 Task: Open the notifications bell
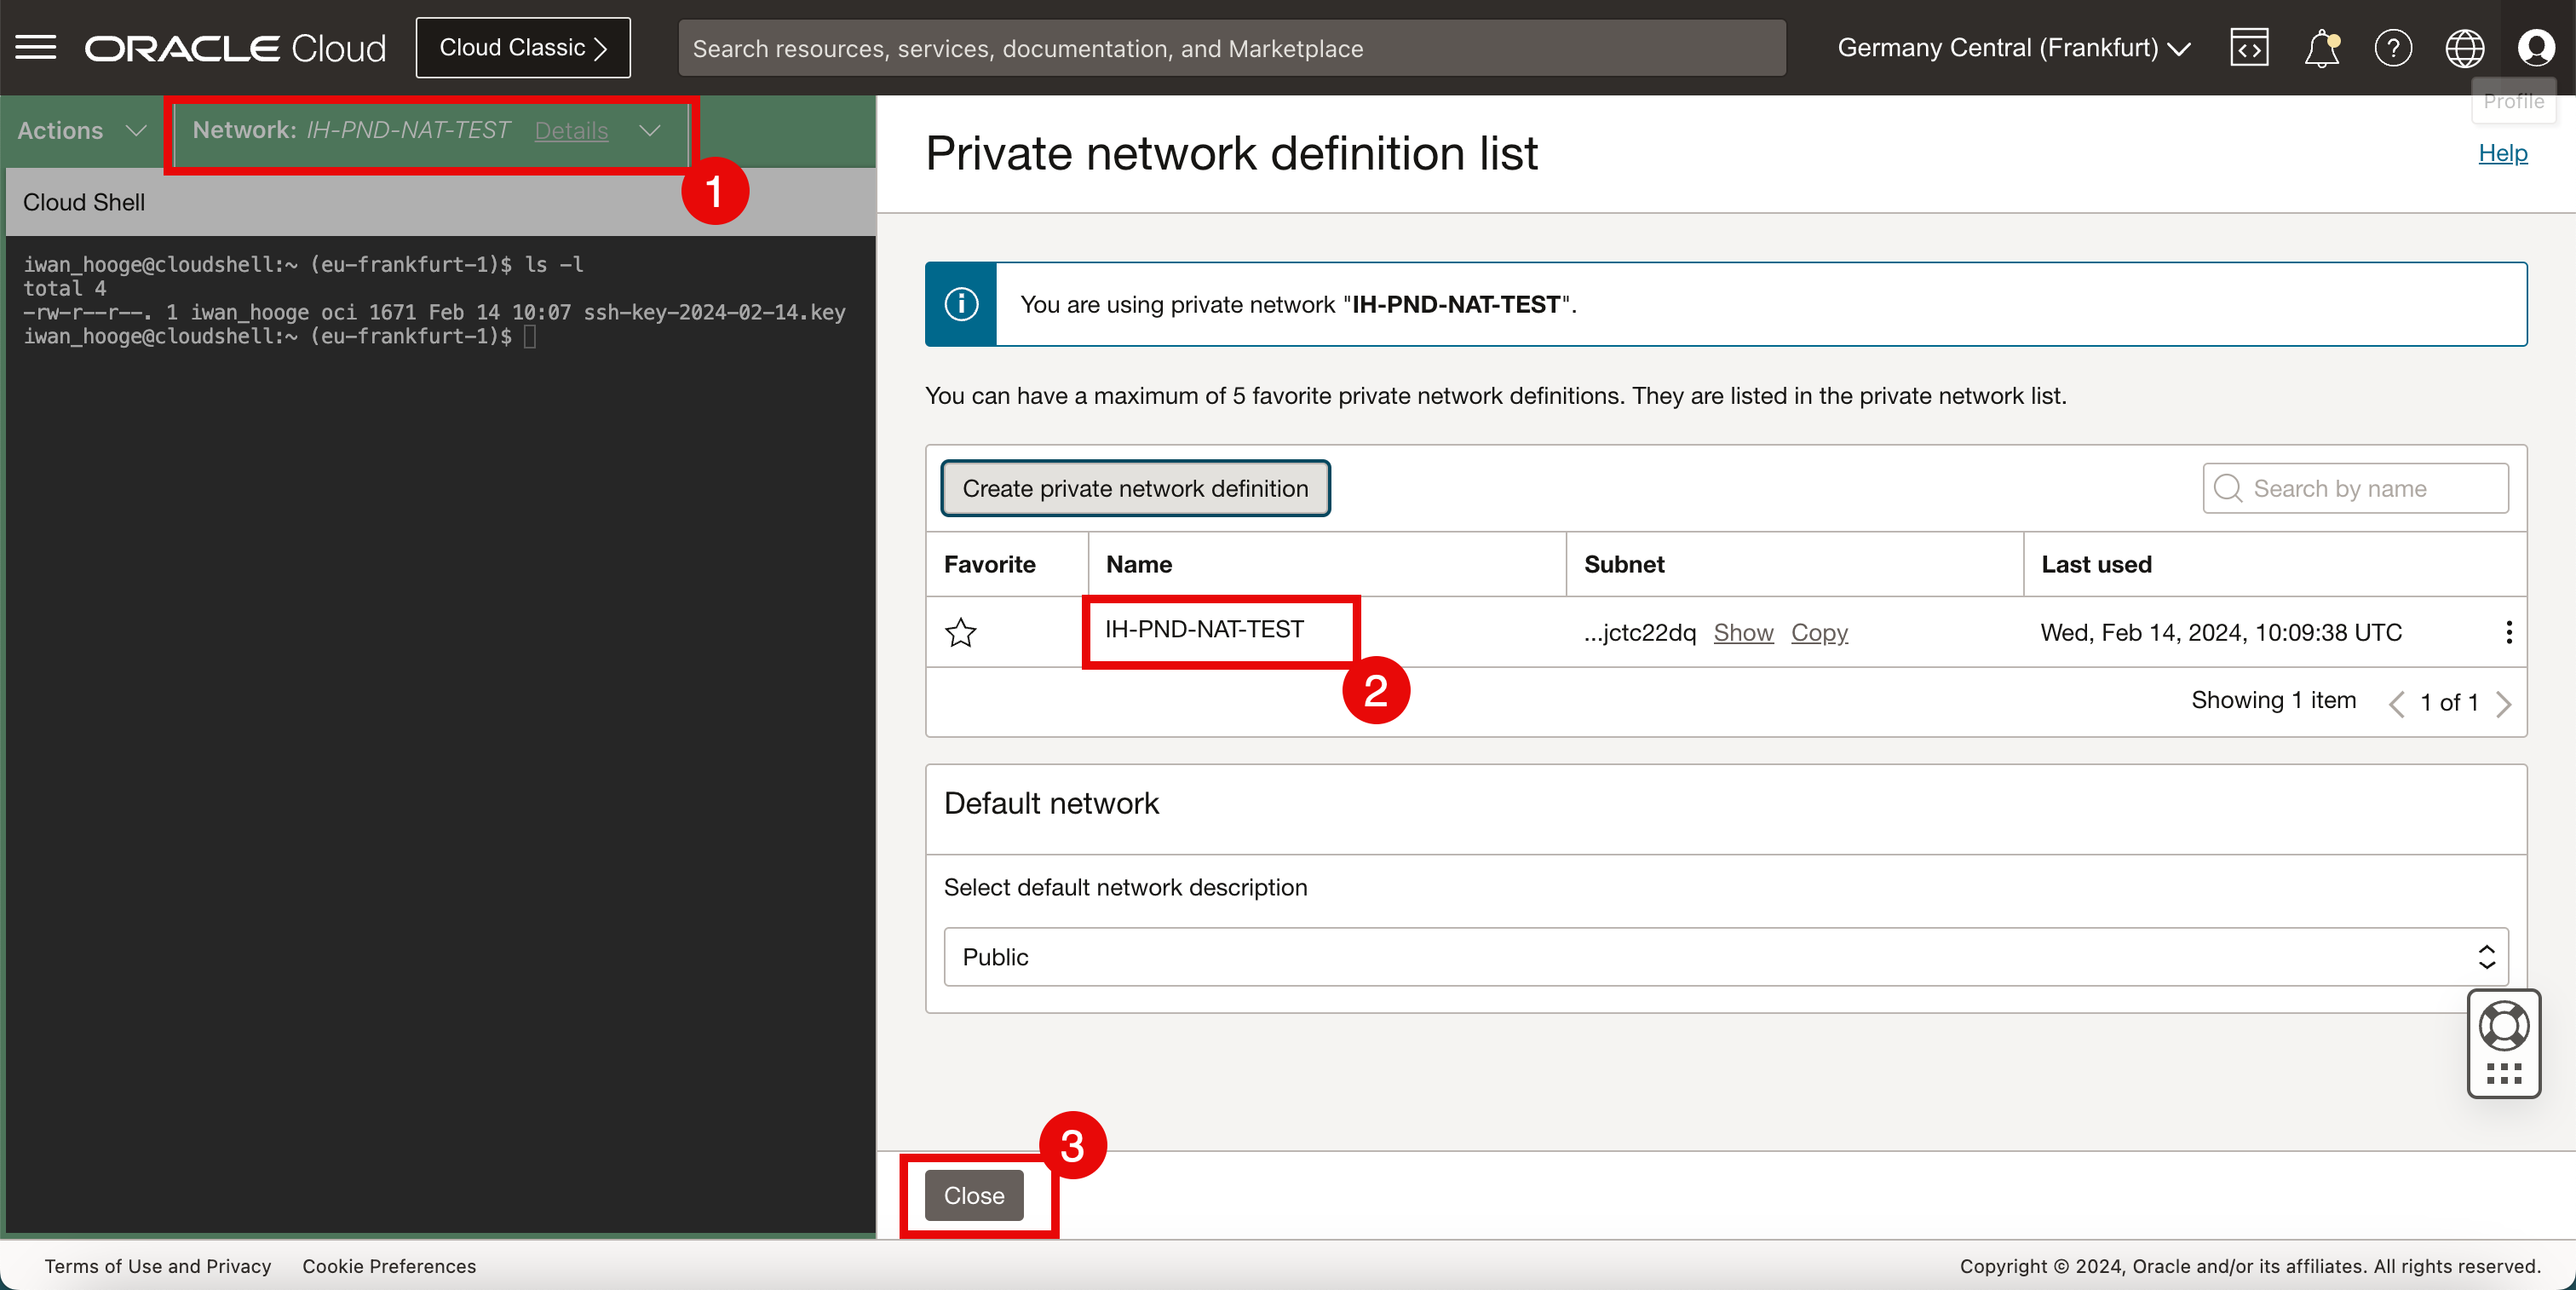tap(2321, 47)
